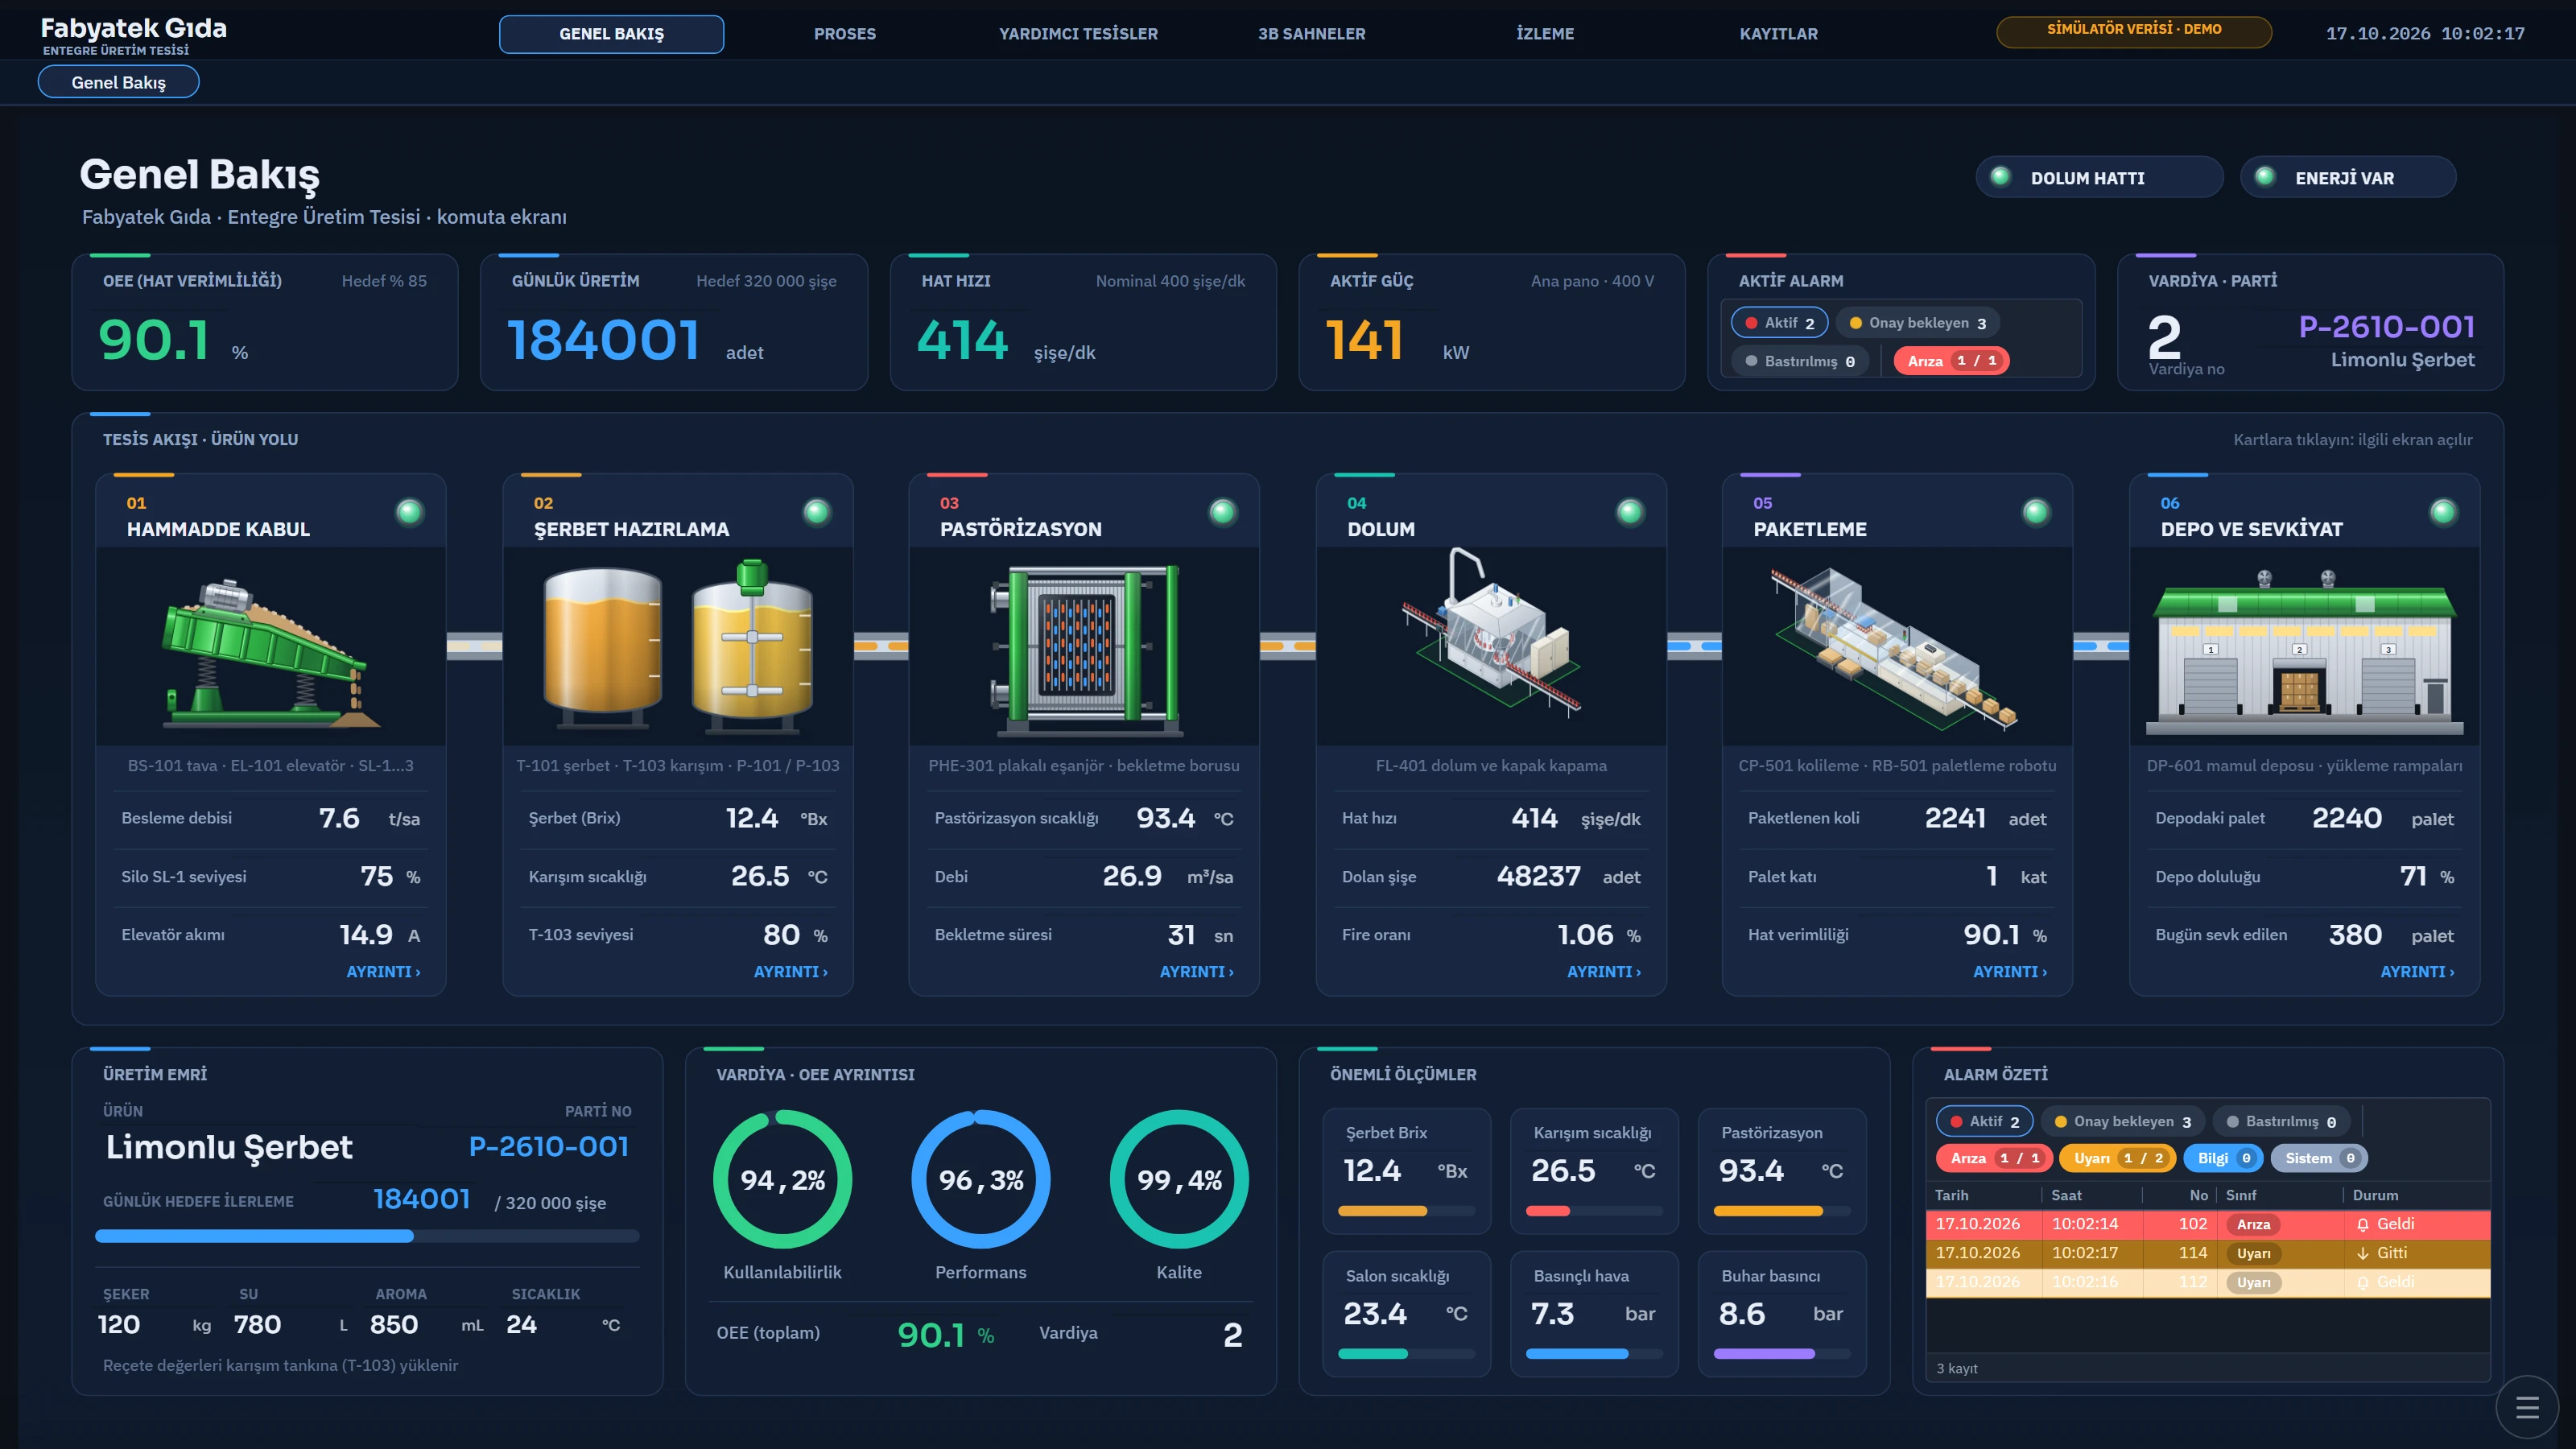This screenshot has height=1449, width=2576.
Task: Toggle the Bilgi 0 filter in Alarm Özeti
Action: pos(2223,1158)
